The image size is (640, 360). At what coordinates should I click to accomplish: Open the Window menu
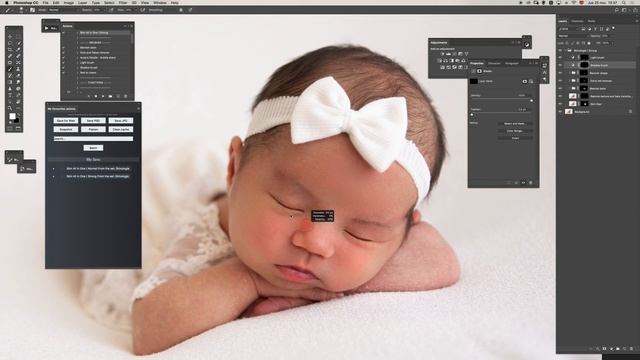pos(160,2)
